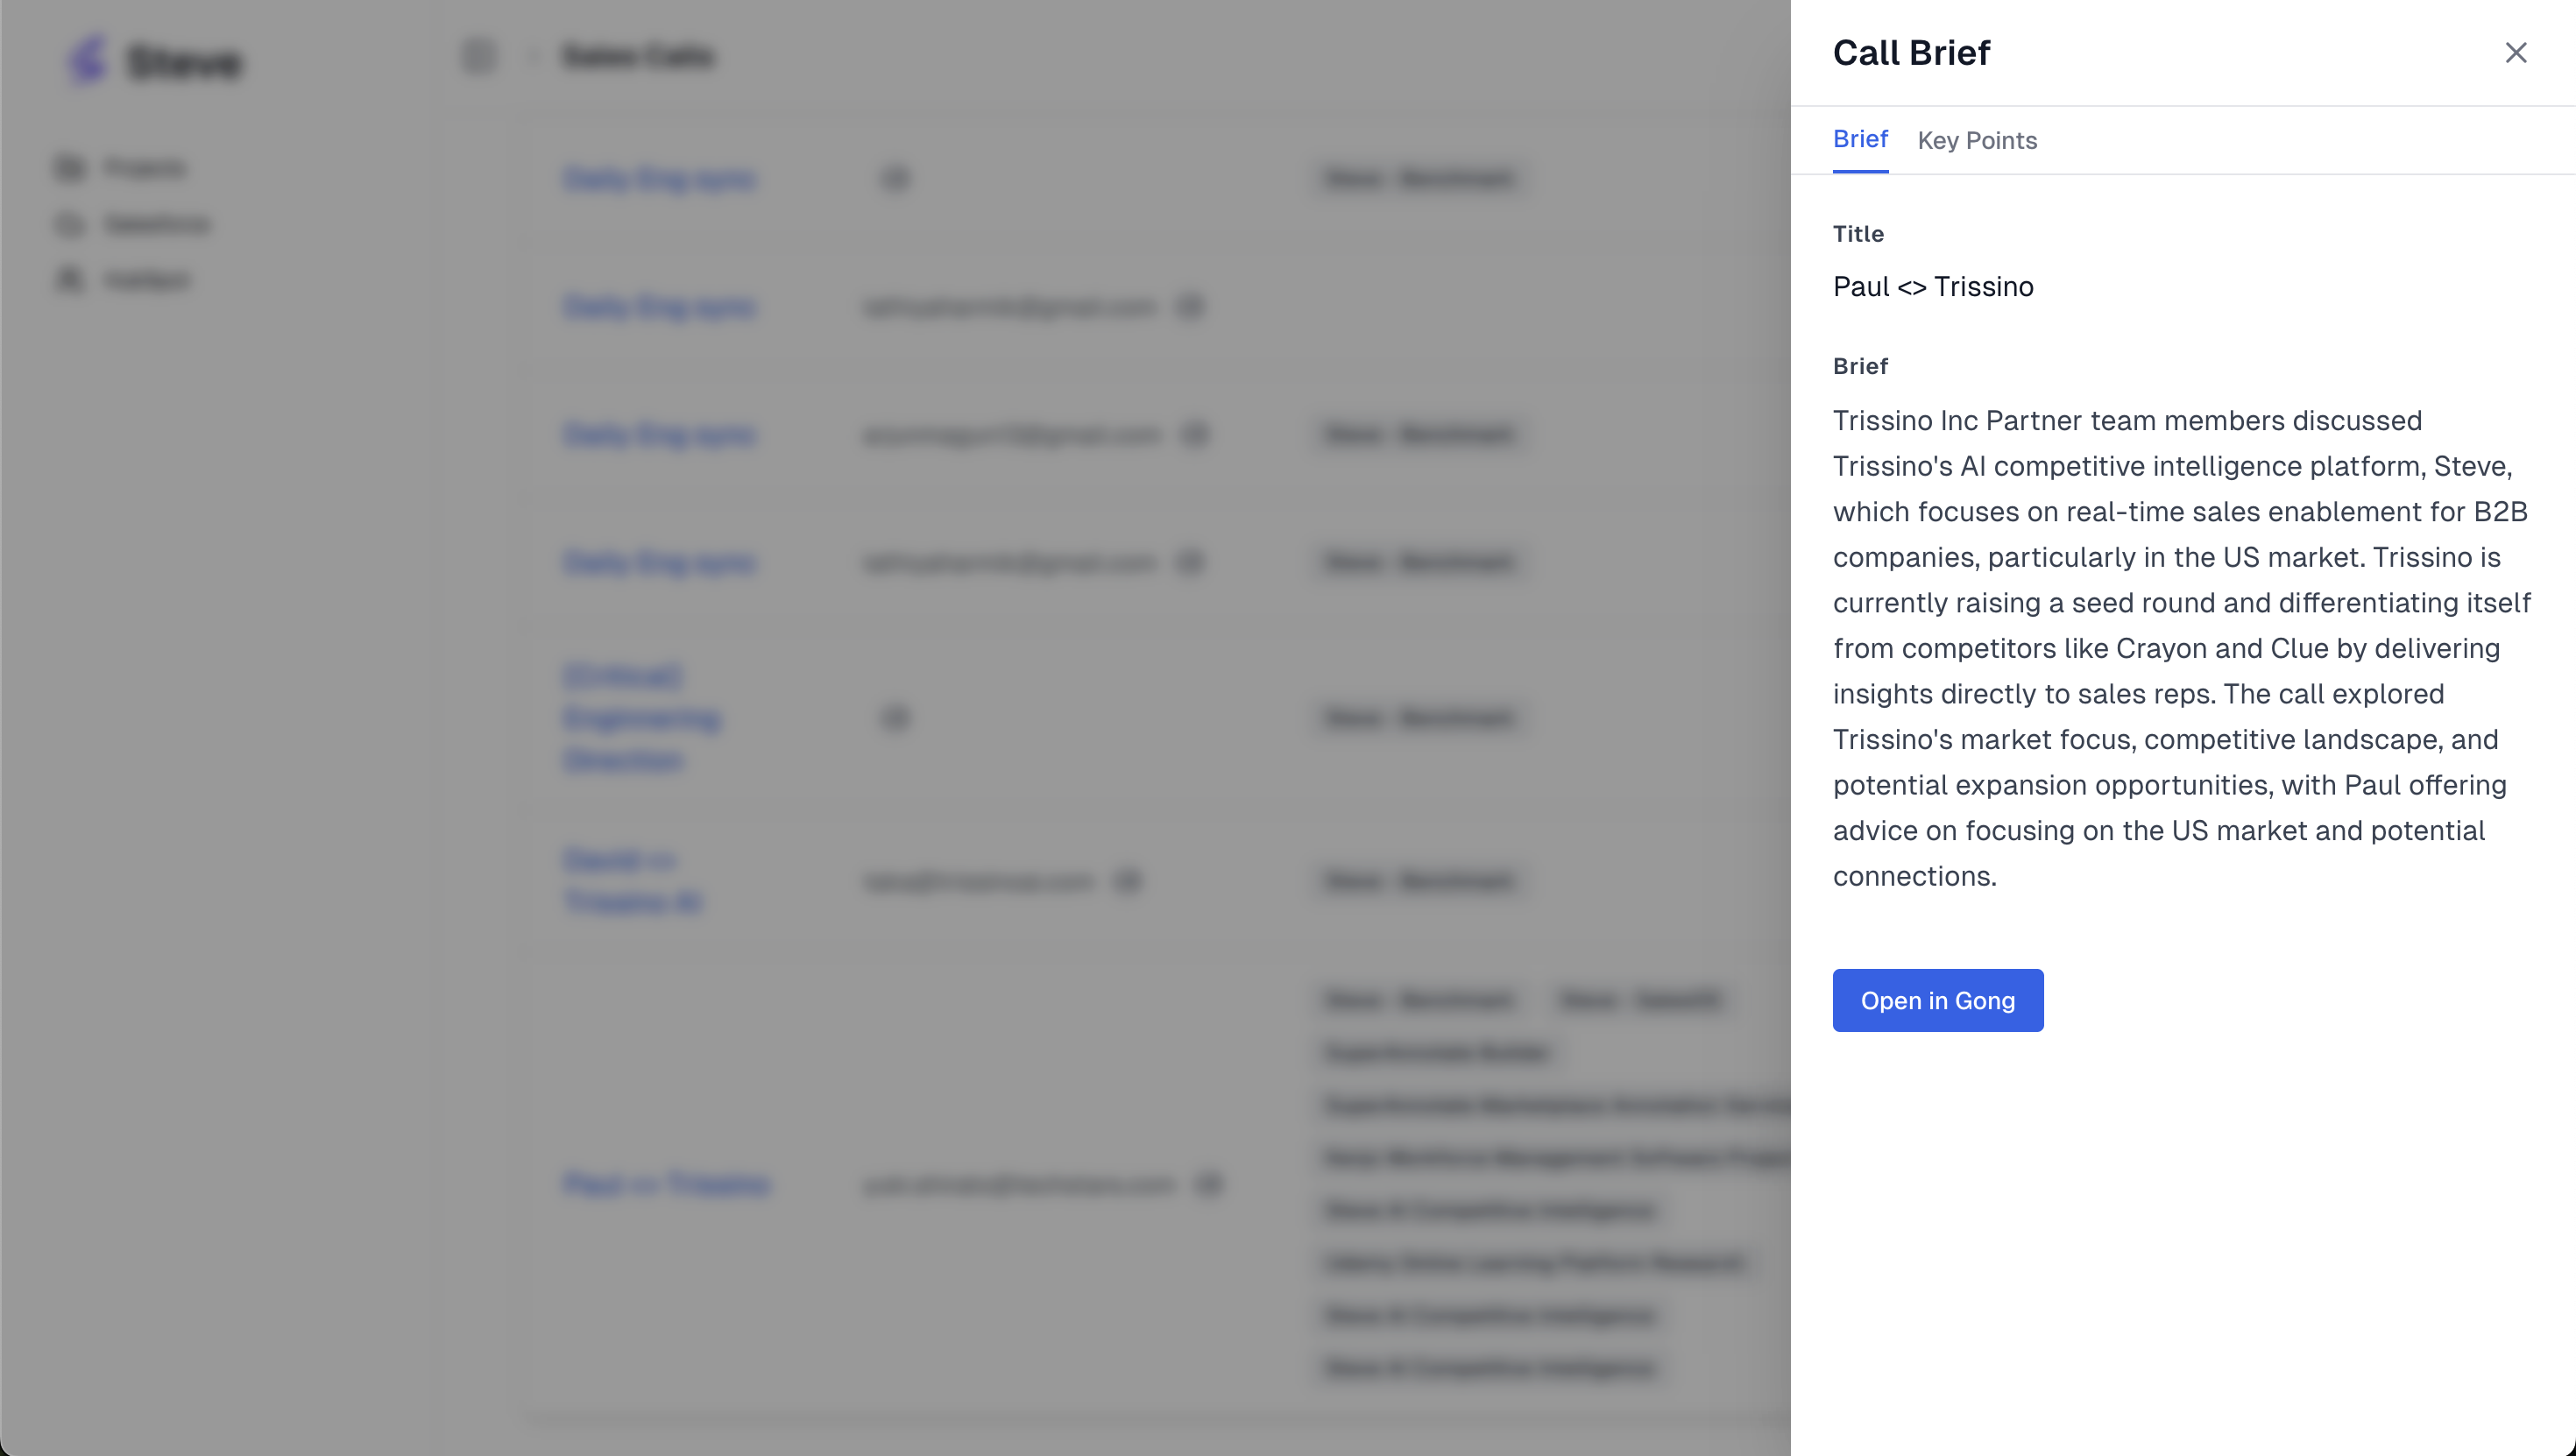Toggle the sidebar icon beside Sales Calls
Screen dimensions: 2576x1456
(x=479, y=56)
